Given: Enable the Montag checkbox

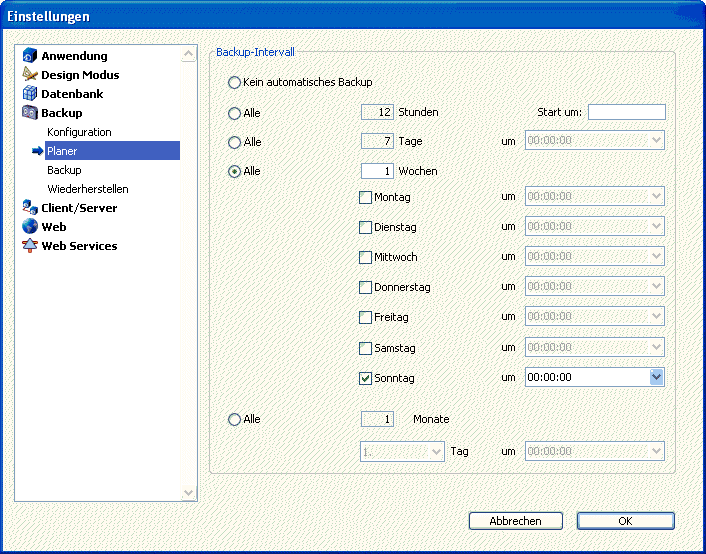Looking at the screenshot, I should coord(365,198).
